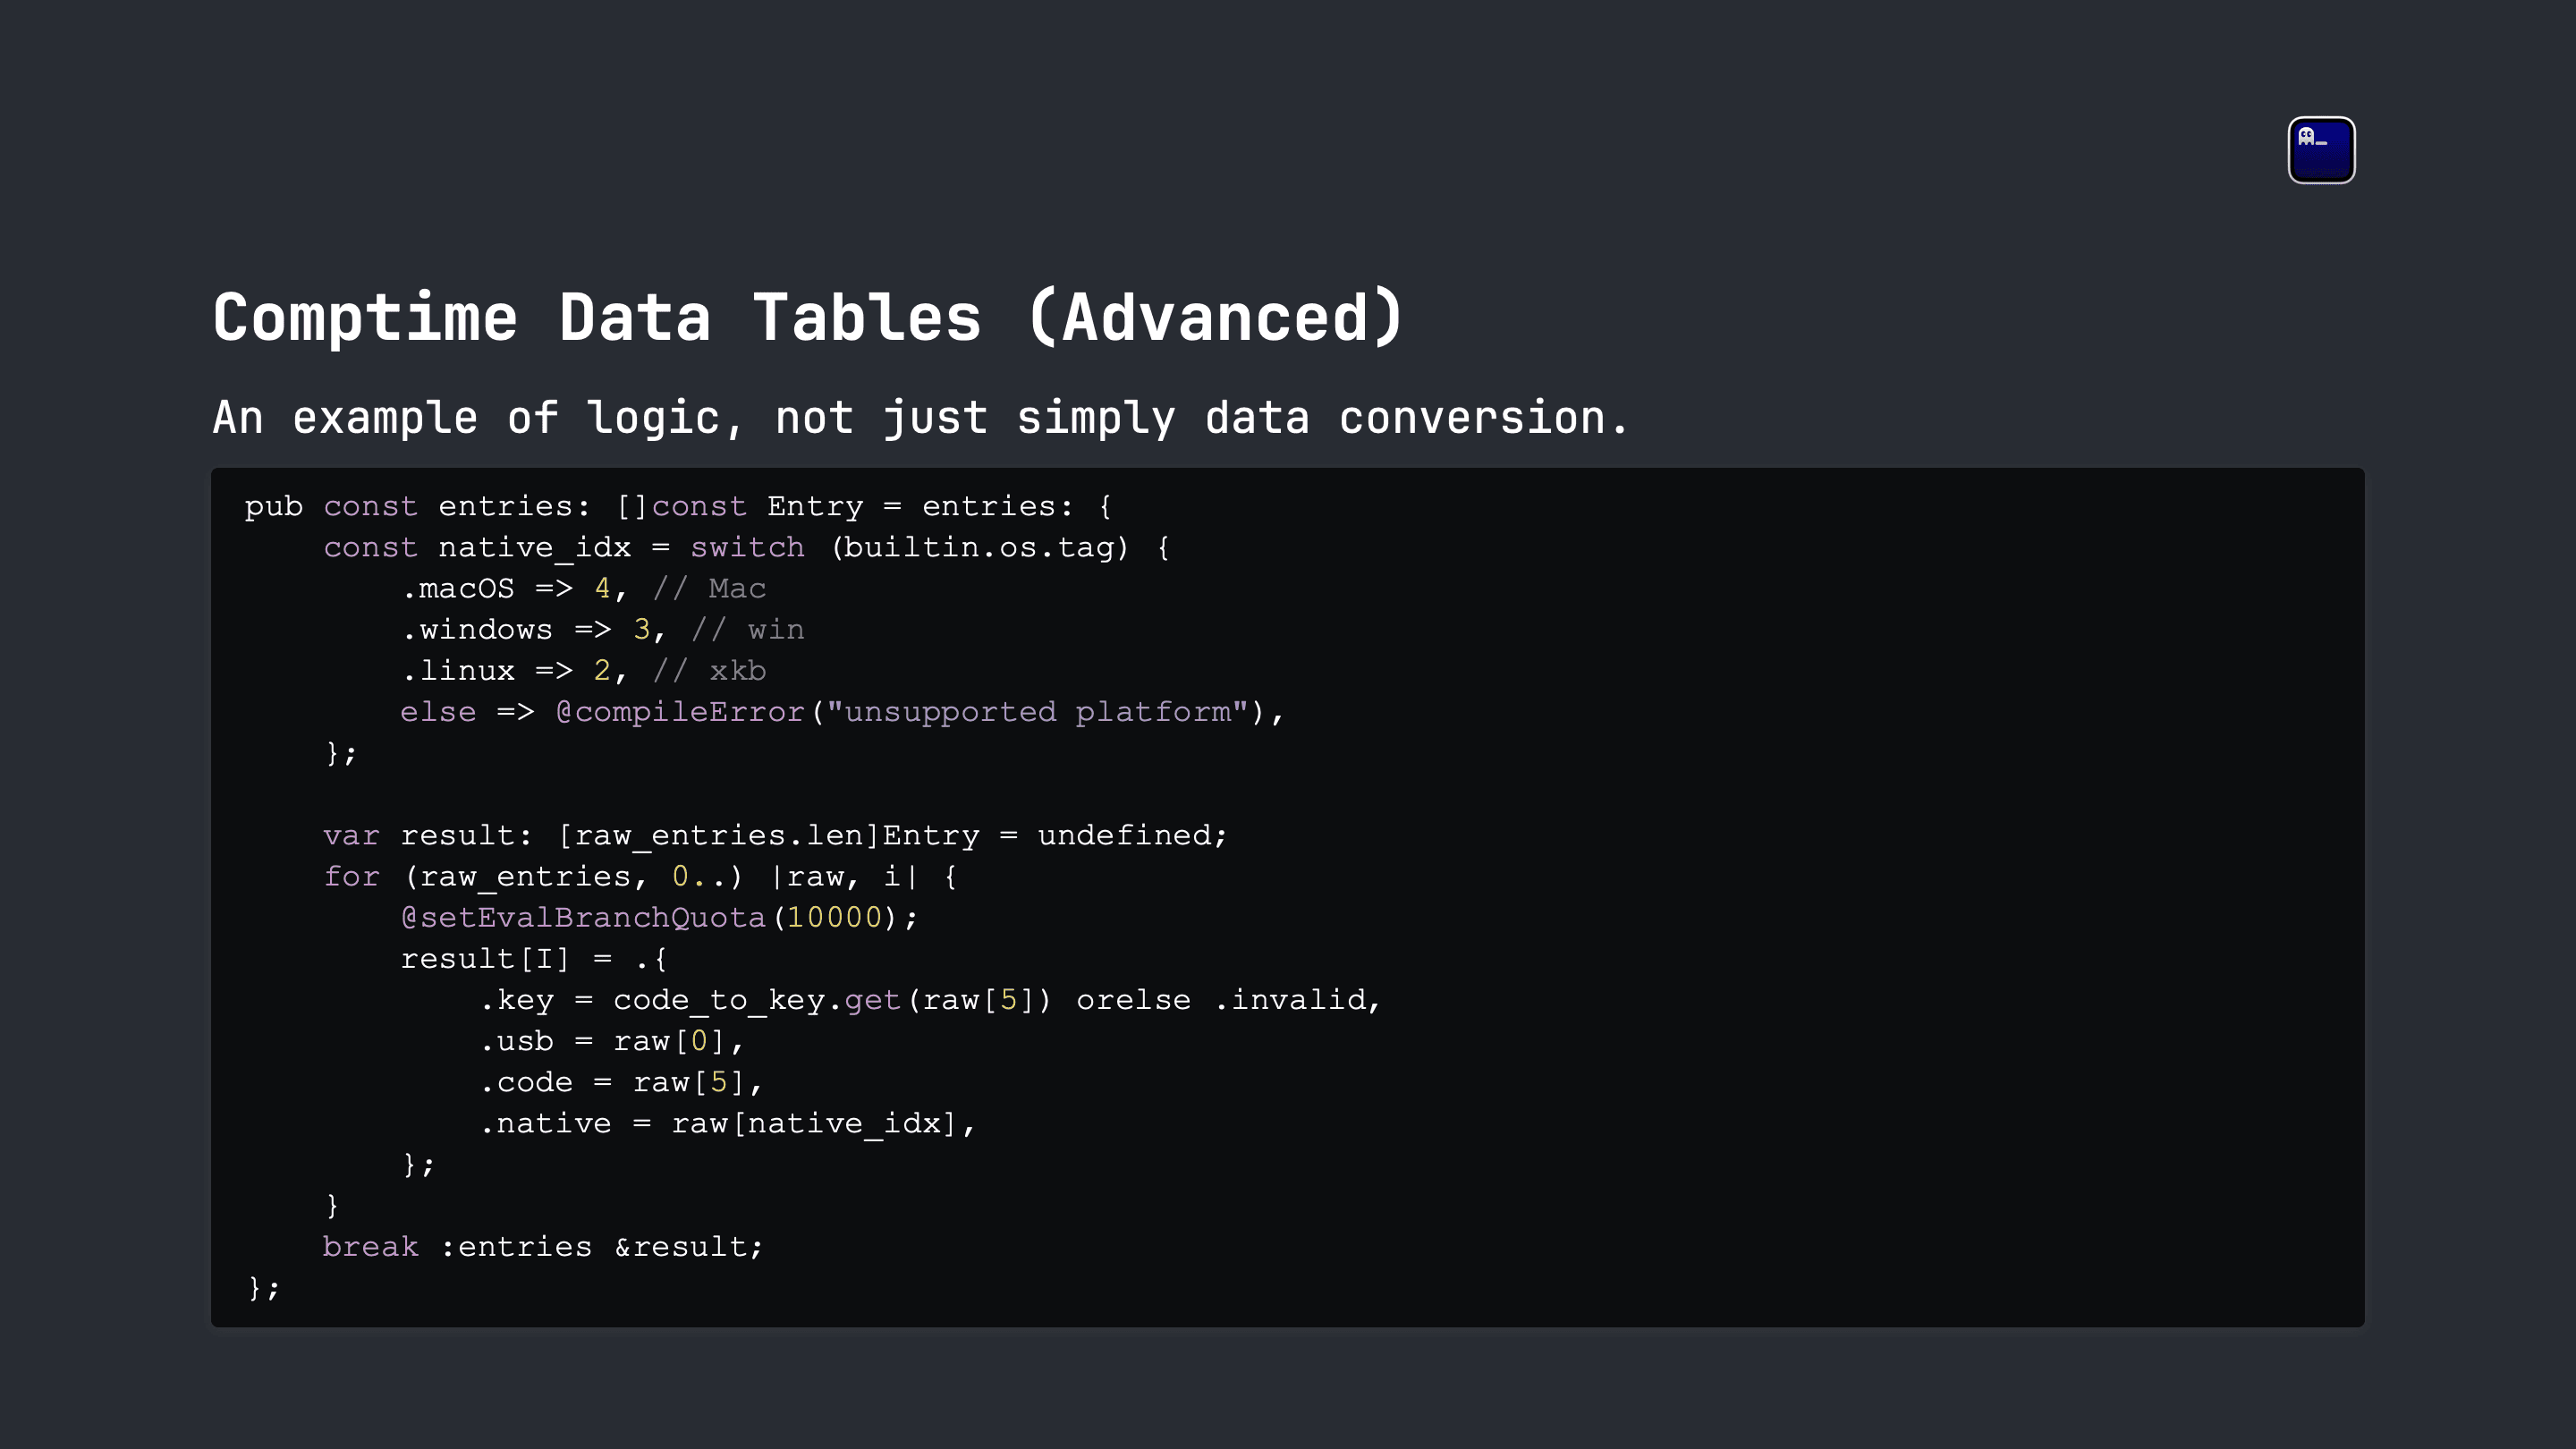The height and width of the screenshot is (1449, 2576).
Task: Click the number 10000 in the quota call
Action: pos(835,918)
